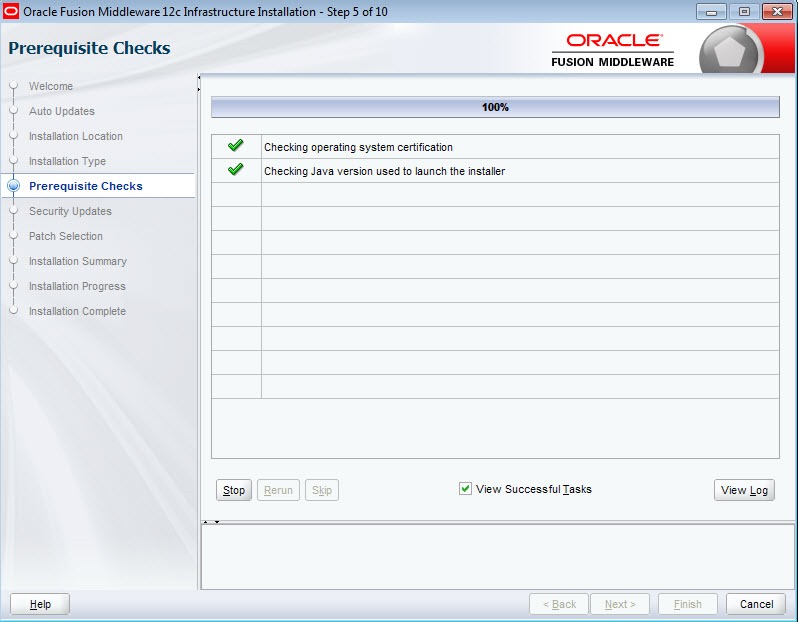Image resolution: width=798 pixels, height=622 pixels.
Task: Maximize the installer window
Action: [x=744, y=12]
